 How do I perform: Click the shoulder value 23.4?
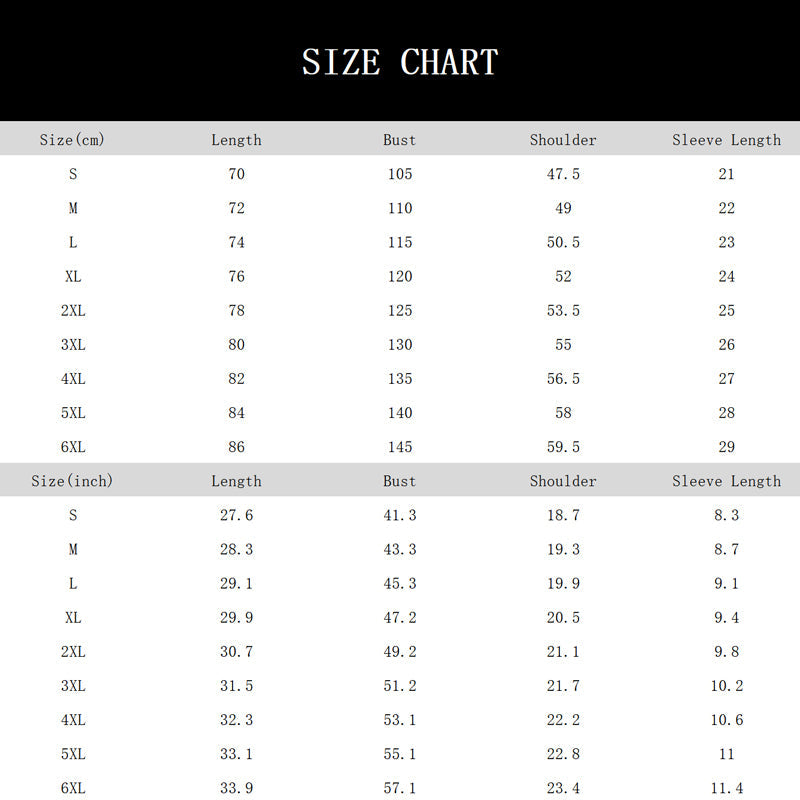563,788
